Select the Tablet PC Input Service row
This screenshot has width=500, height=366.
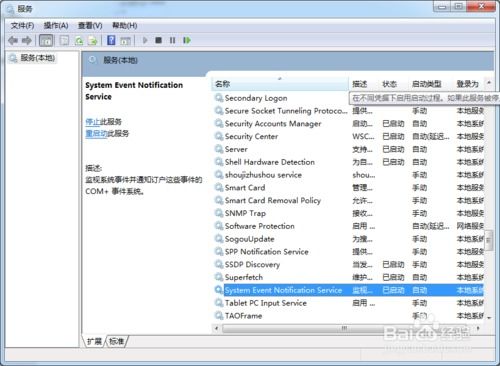point(348,303)
